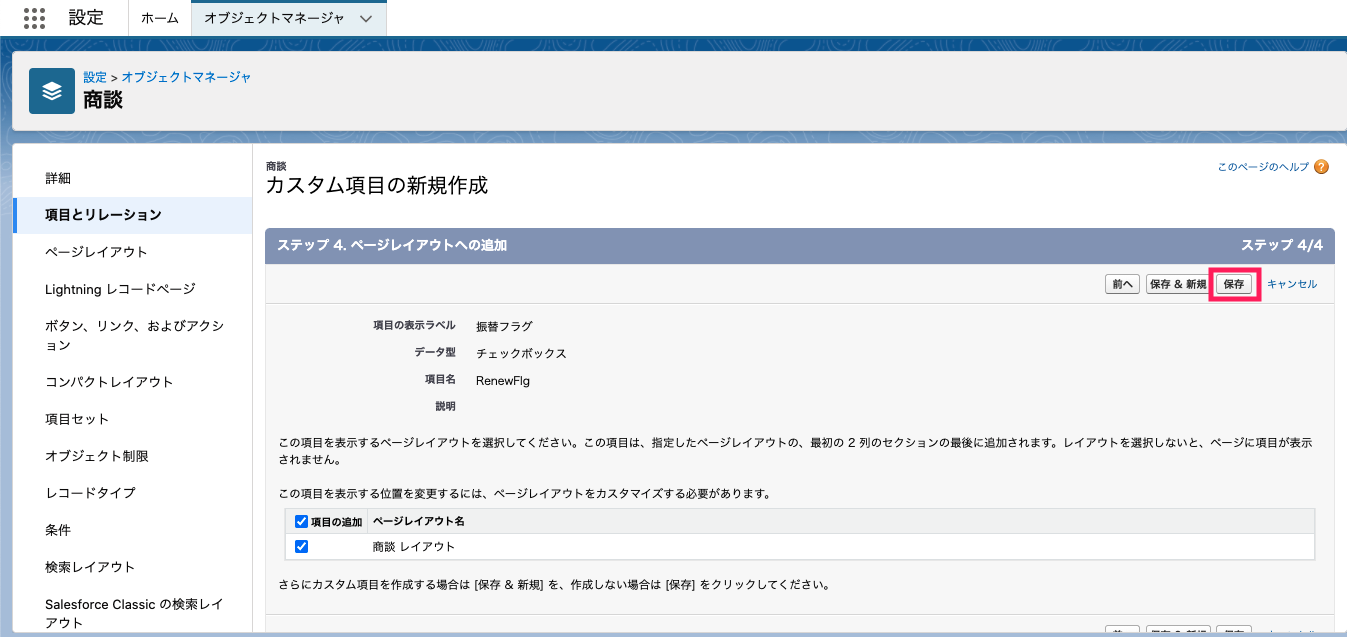Open the App Launcher grid icon
Image resolution: width=1347 pixels, height=637 pixels.
34,18
